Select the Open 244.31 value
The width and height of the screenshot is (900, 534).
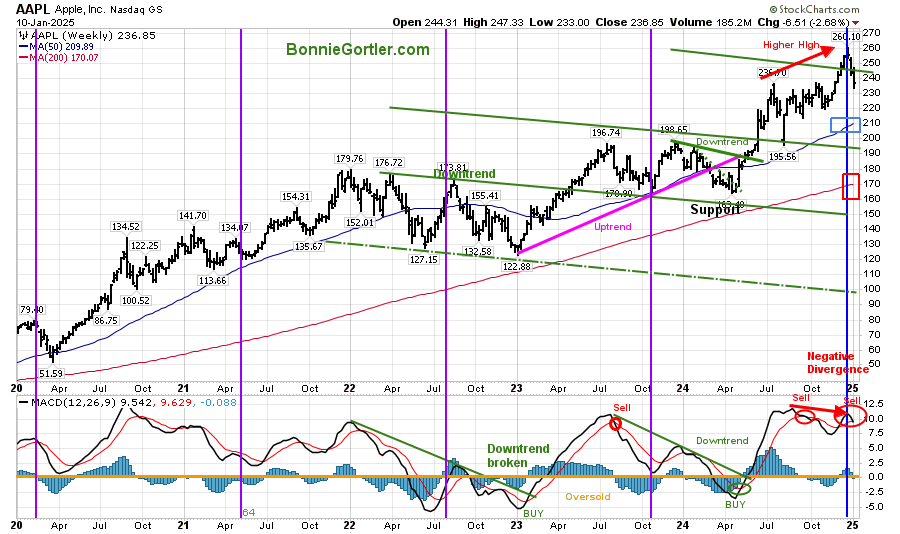point(425,22)
